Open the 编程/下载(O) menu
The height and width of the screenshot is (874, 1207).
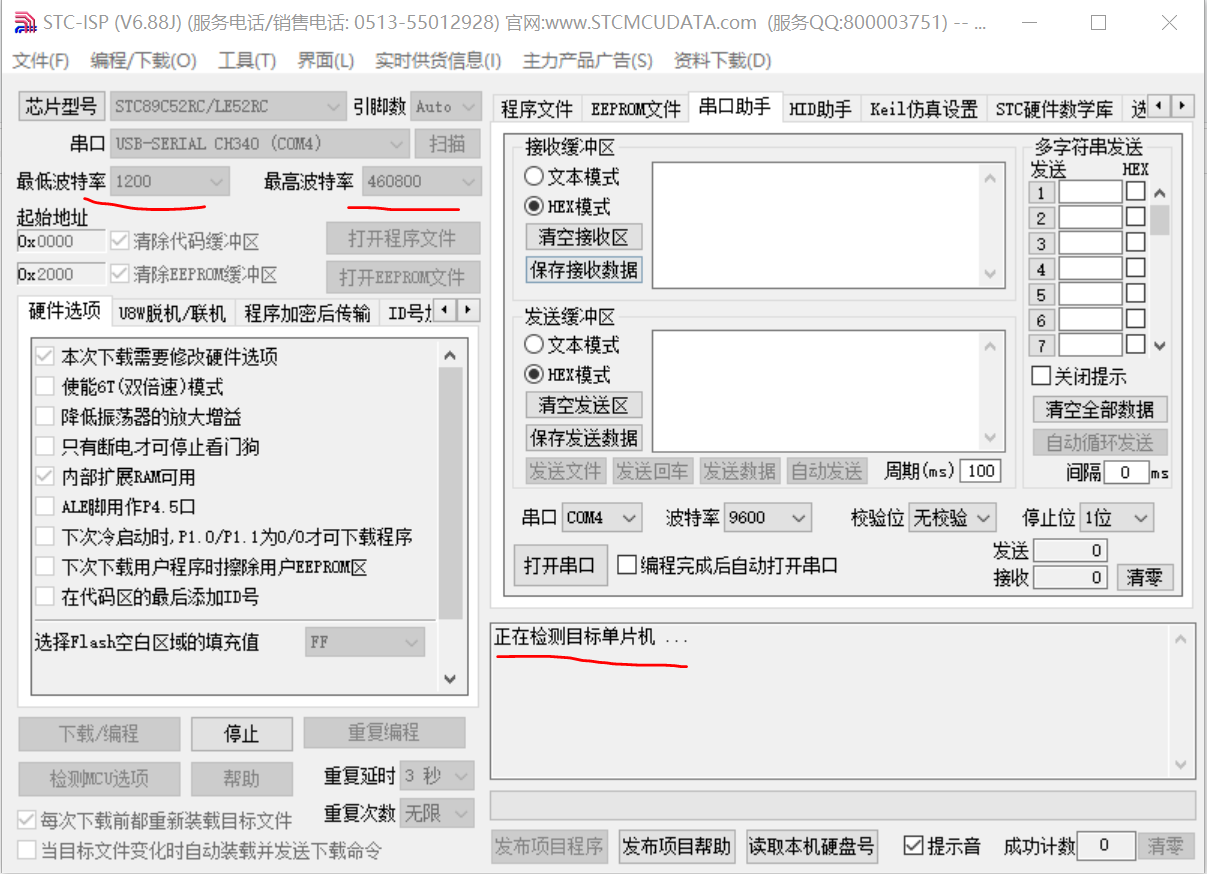tap(144, 61)
